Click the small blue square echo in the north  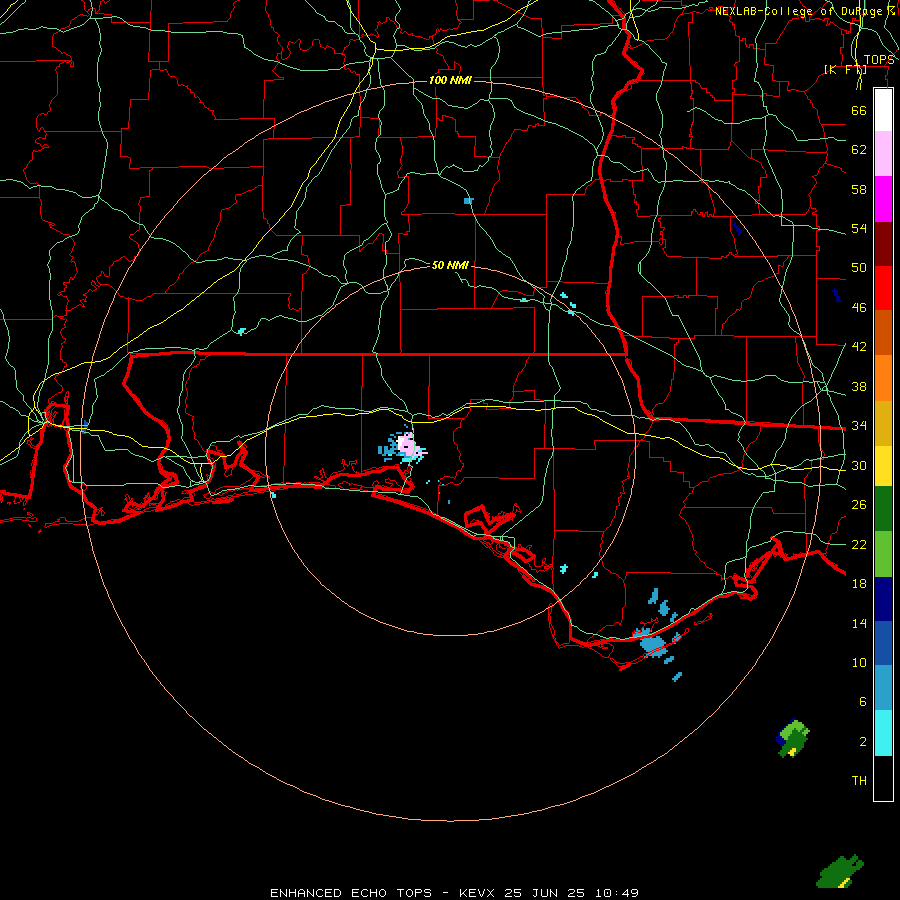[x=468, y=201]
